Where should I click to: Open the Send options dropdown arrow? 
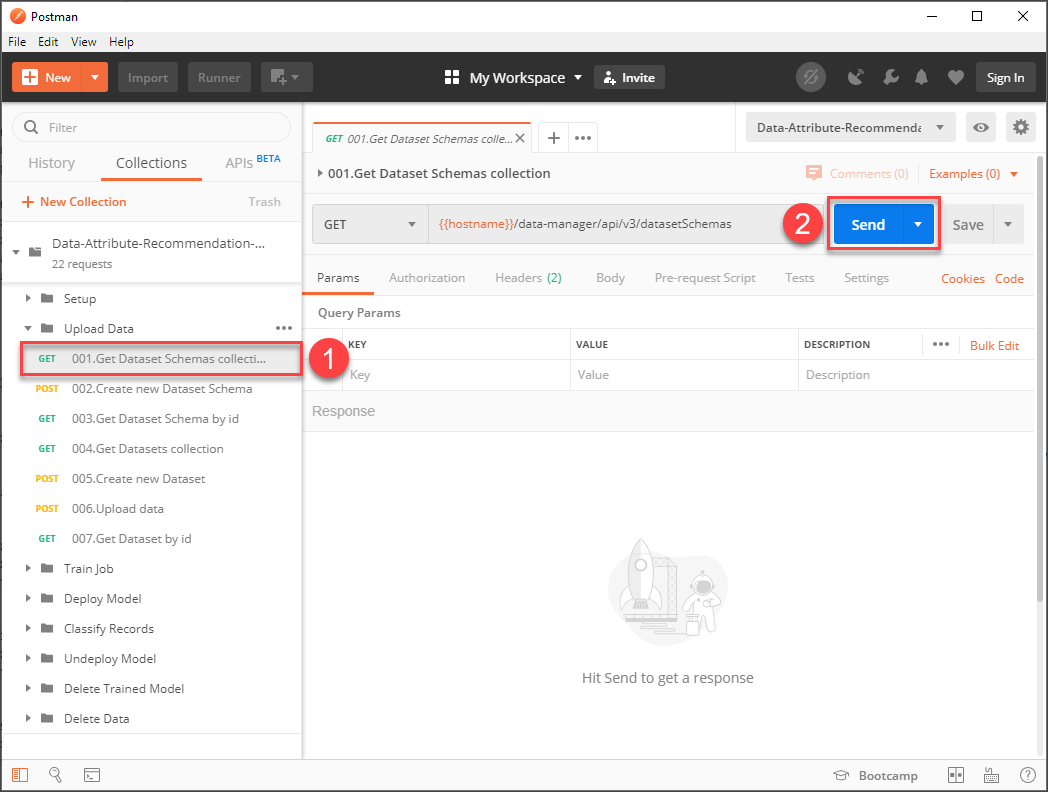point(918,225)
